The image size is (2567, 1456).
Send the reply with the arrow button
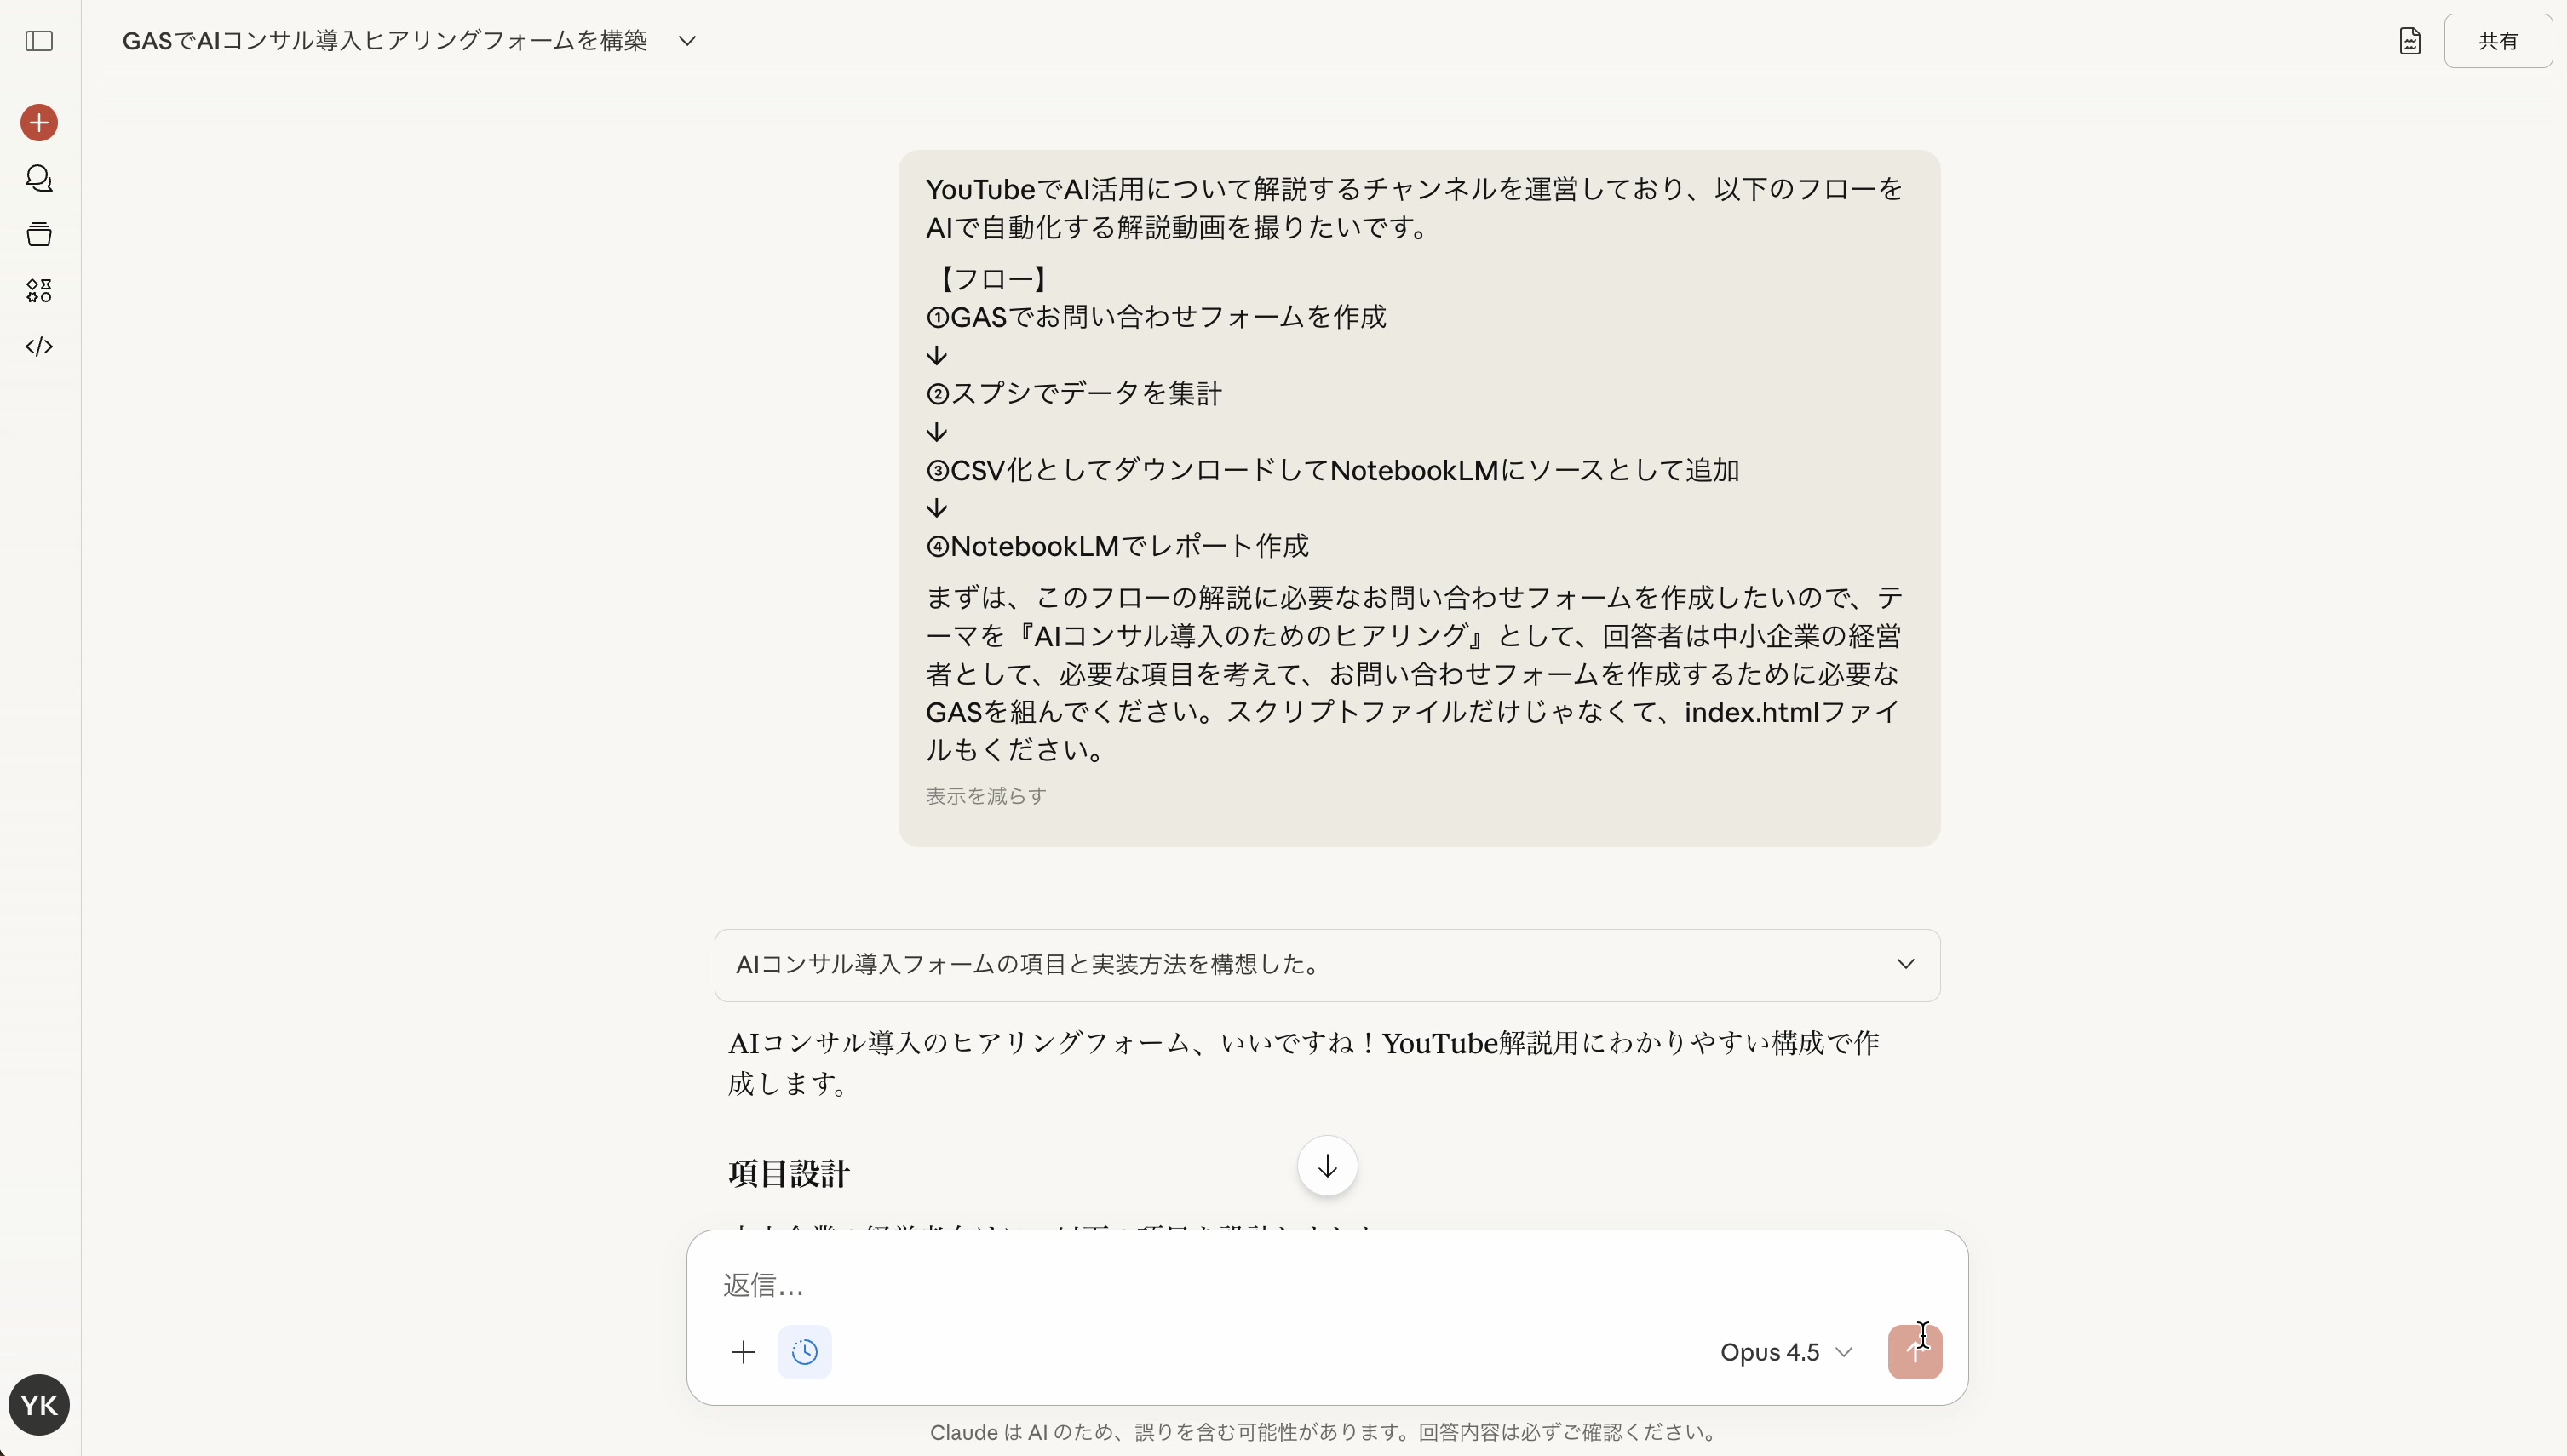point(1915,1352)
